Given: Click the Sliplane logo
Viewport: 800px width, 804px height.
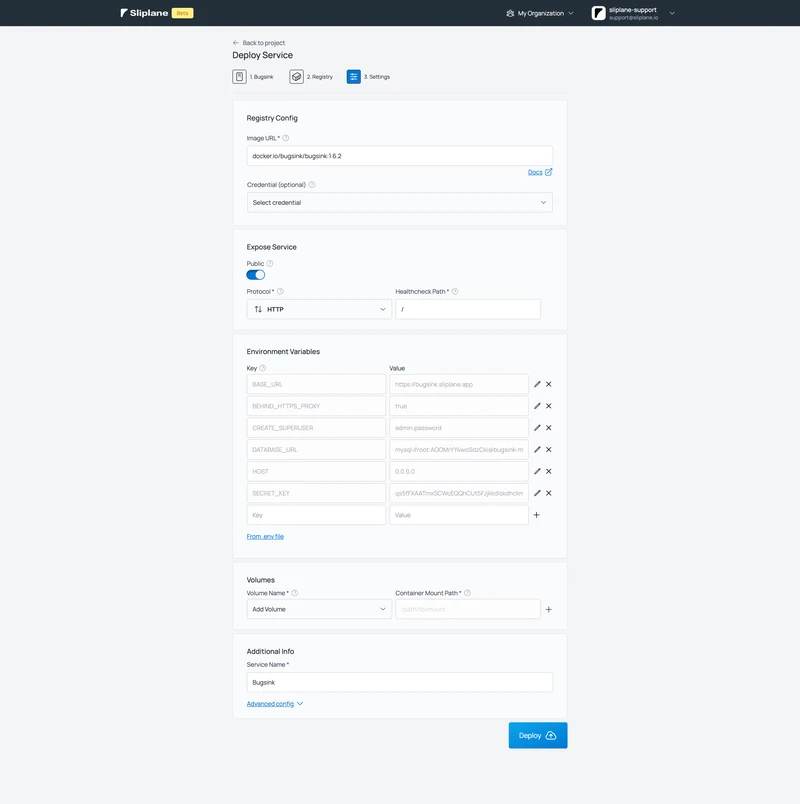Looking at the screenshot, I should [145, 13].
